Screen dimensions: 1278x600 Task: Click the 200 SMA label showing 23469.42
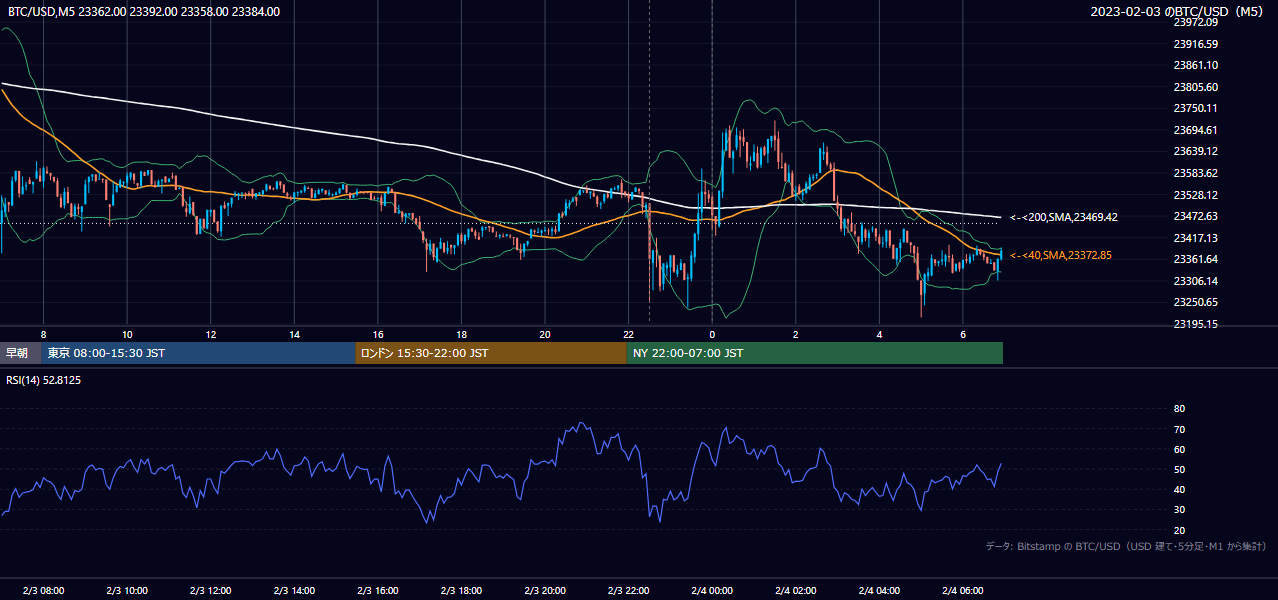(1063, 217)
